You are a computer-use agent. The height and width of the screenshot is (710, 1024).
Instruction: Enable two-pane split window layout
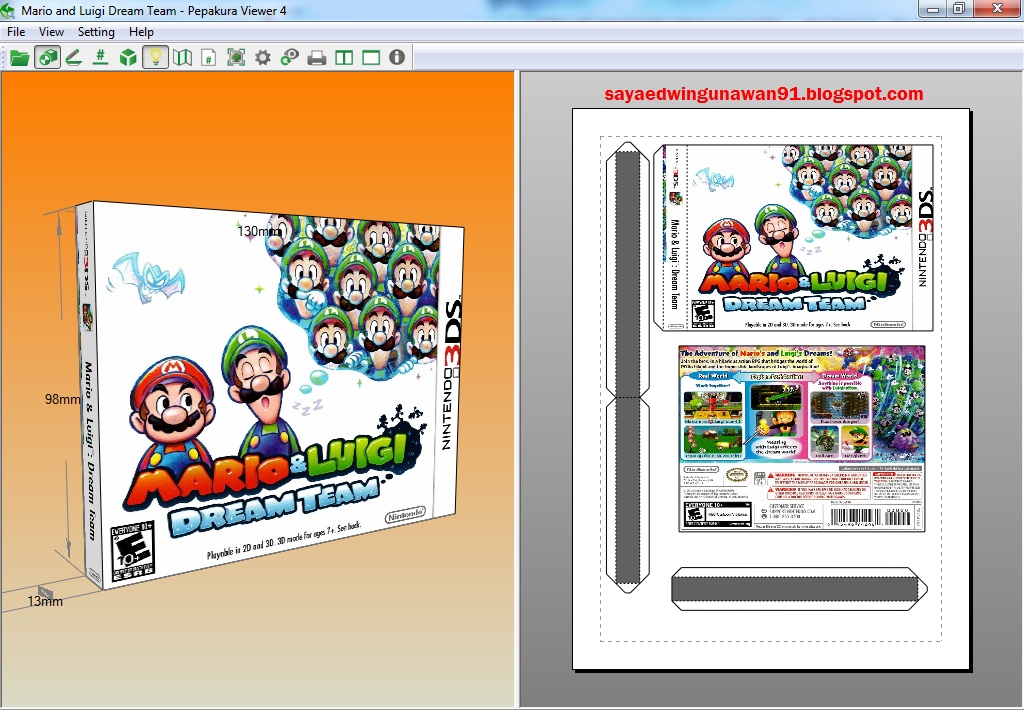click(342, 58)
